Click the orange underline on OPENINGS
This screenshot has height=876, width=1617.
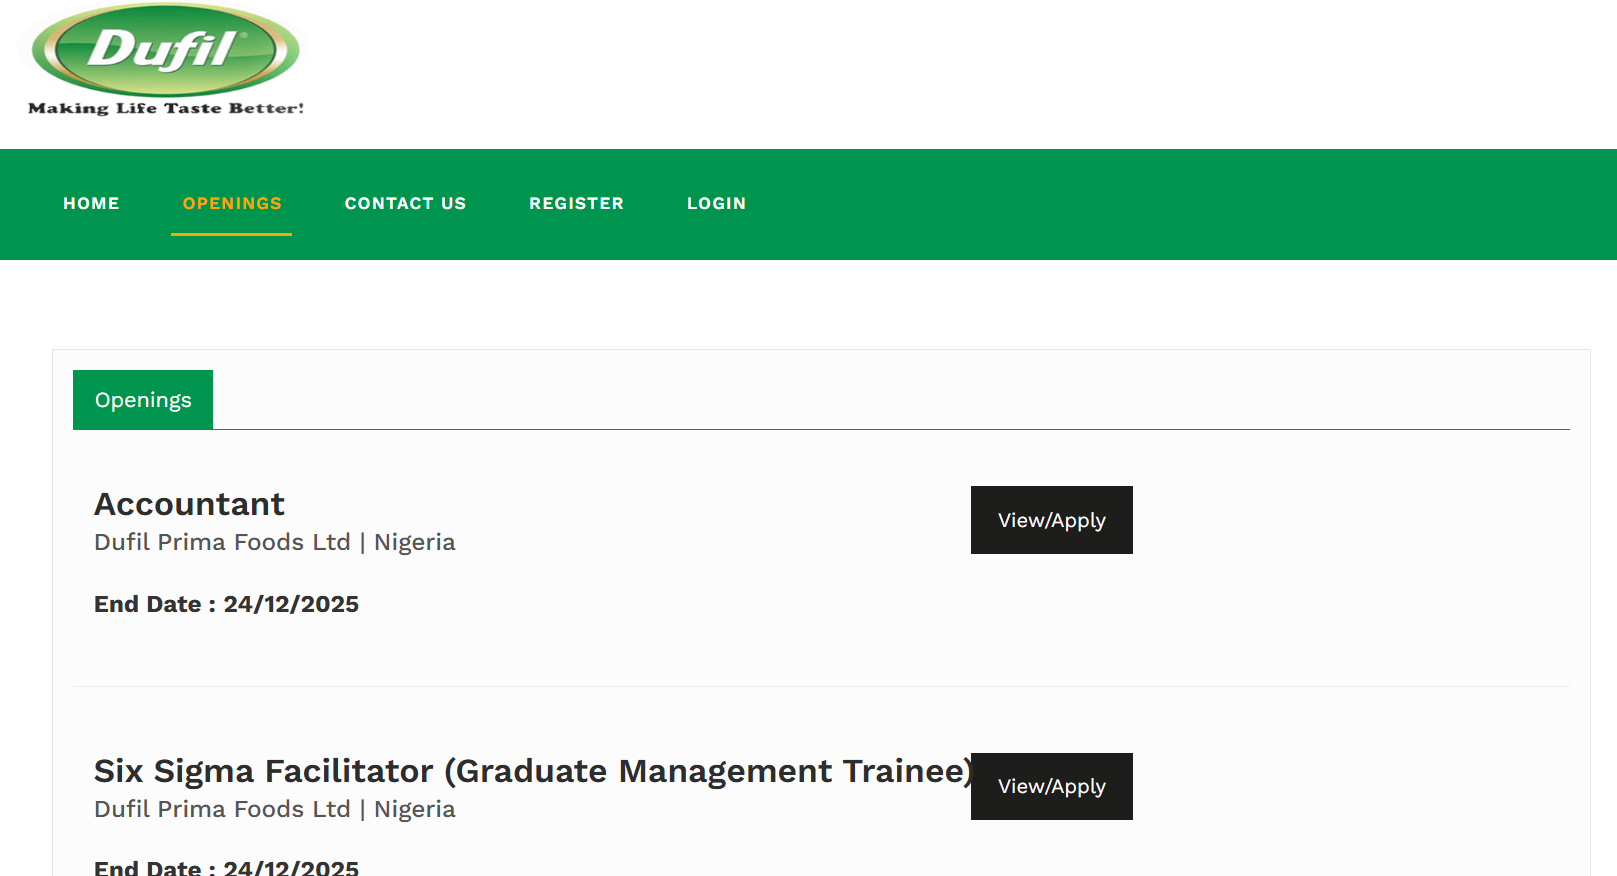(231, 234)
